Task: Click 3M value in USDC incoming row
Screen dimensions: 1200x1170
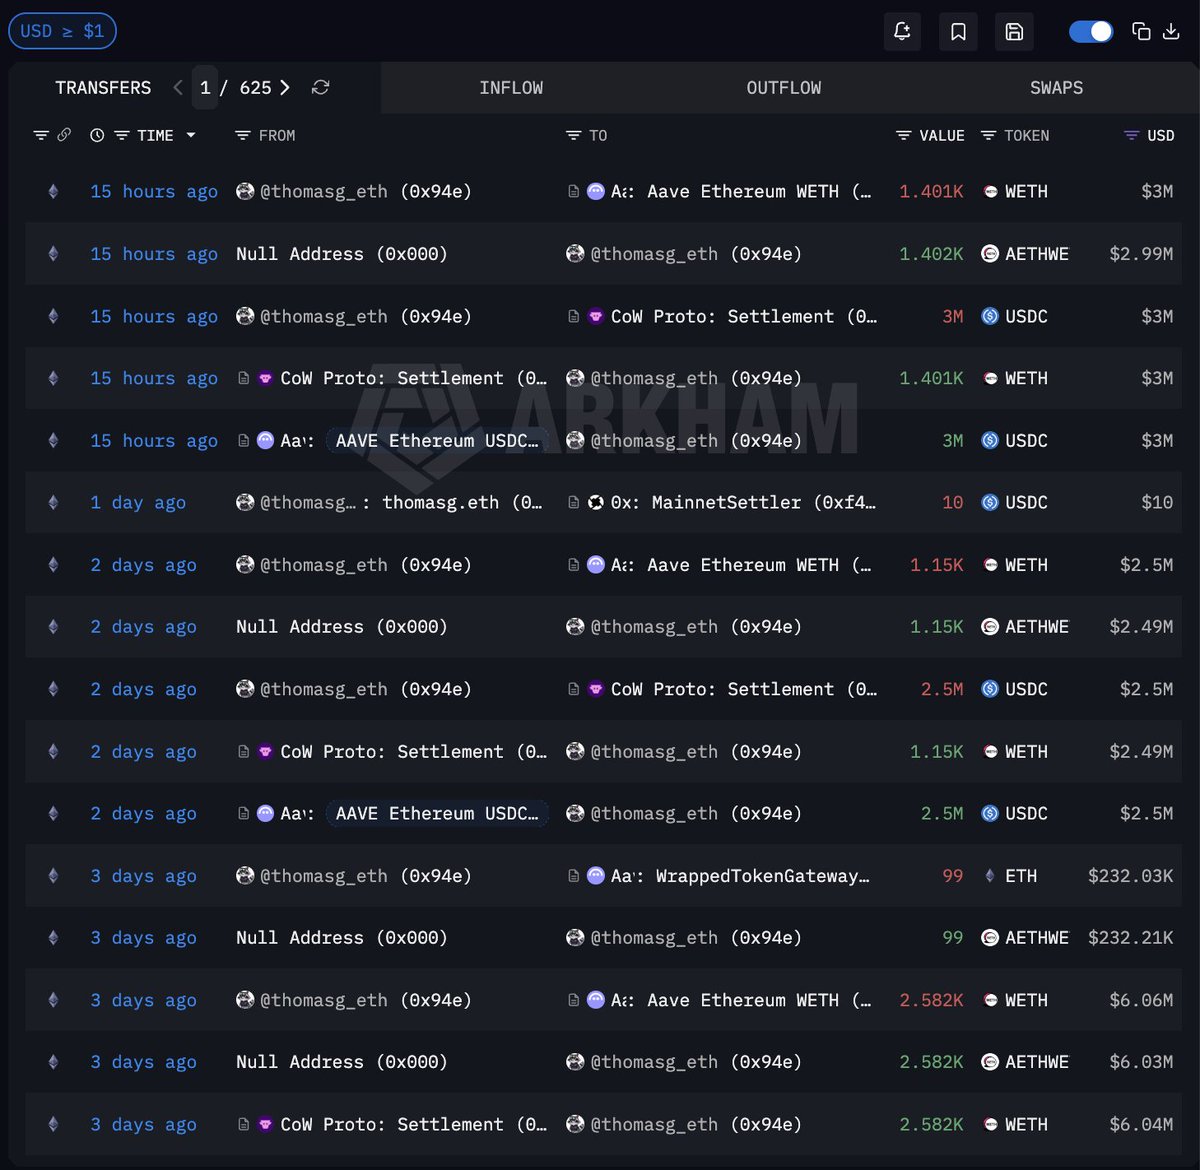Action: [953, 441]
